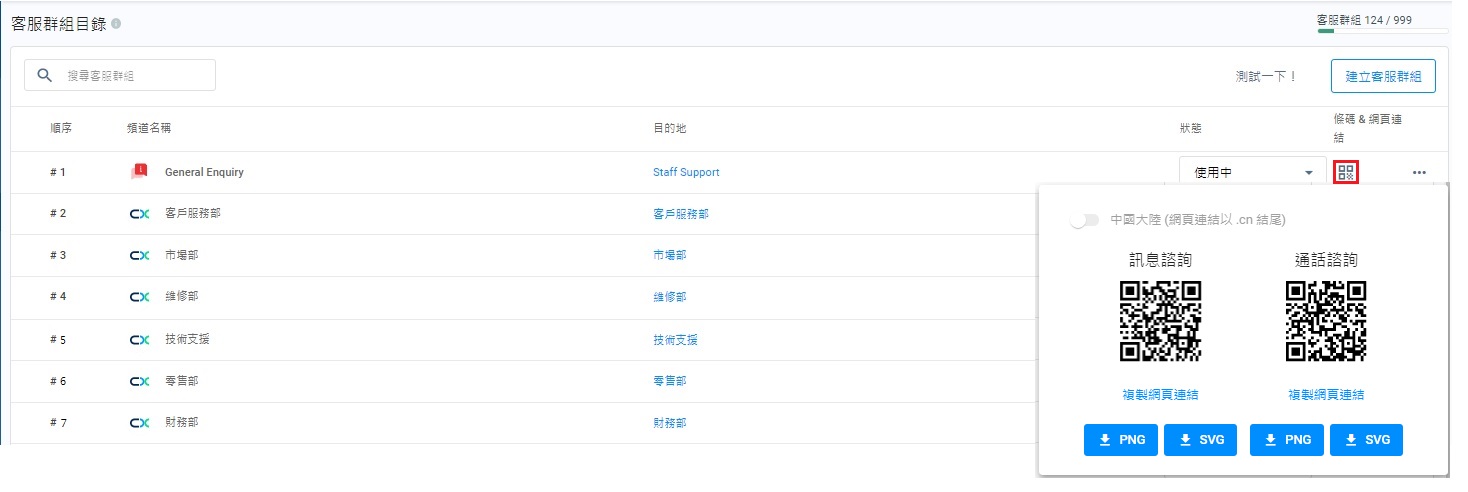The height and width of the screenshot is (492, 1468).
Task: Copy the 通話諮詢 web link
Action: tap(1326, 395)
